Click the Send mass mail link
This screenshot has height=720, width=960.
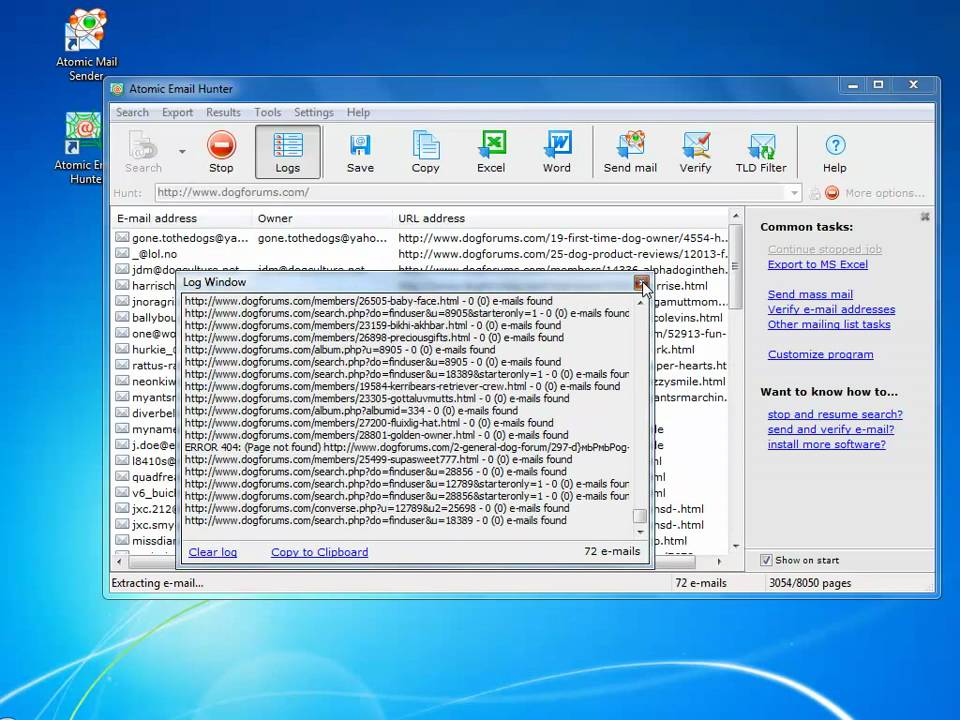(x=810, y=294)
